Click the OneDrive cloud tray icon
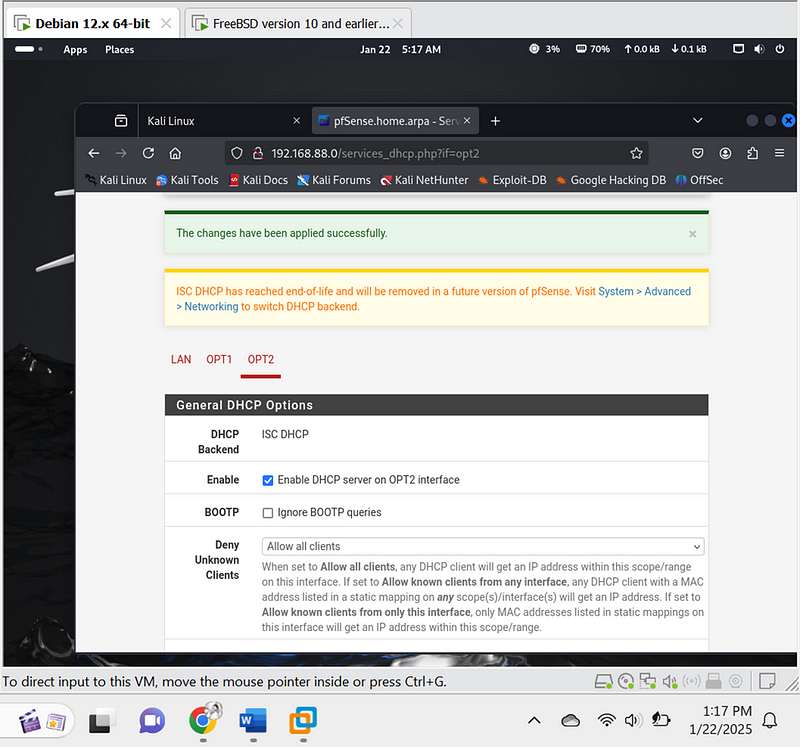The height and width of the screenshot is (747, 800). [x=570, y=720]
